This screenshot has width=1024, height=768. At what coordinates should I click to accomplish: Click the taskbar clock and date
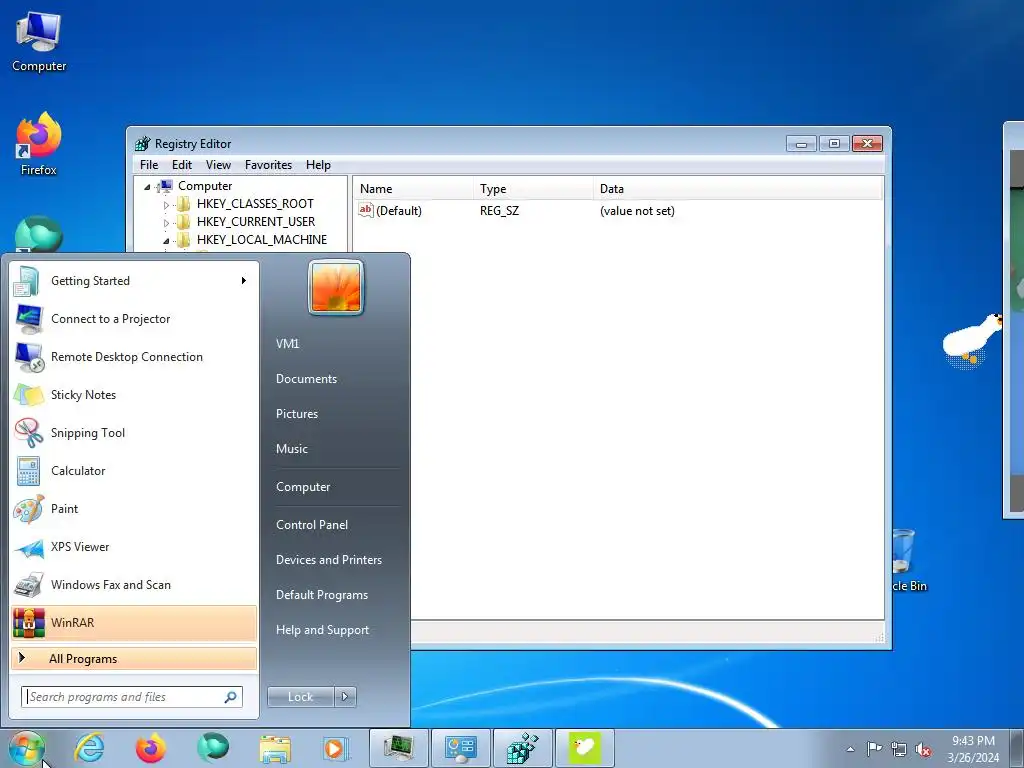pyautogui.click(x=973, y=749)
